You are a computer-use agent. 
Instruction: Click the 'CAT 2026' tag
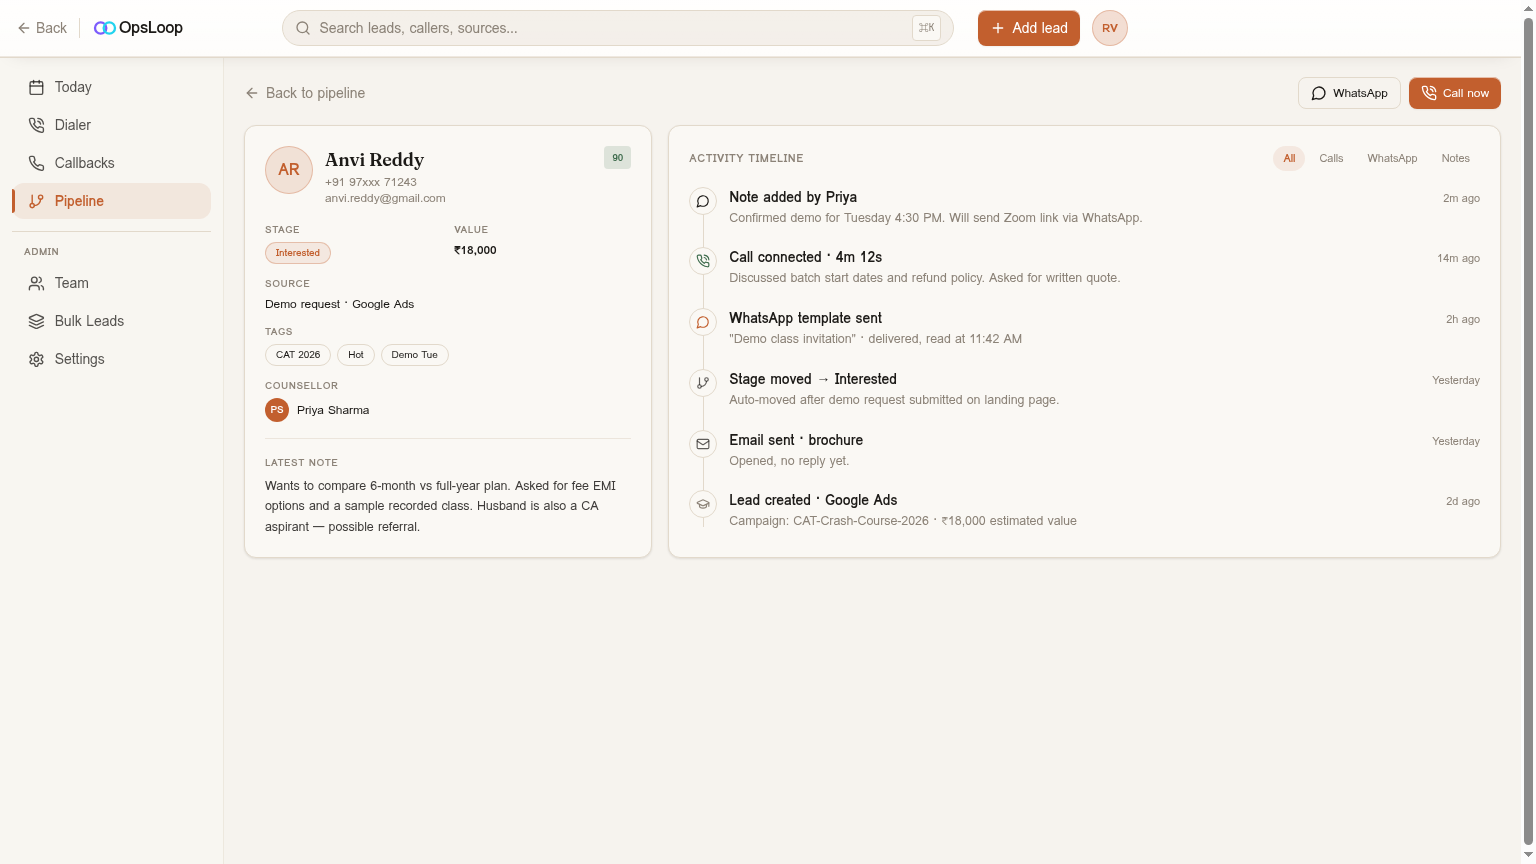298,355
